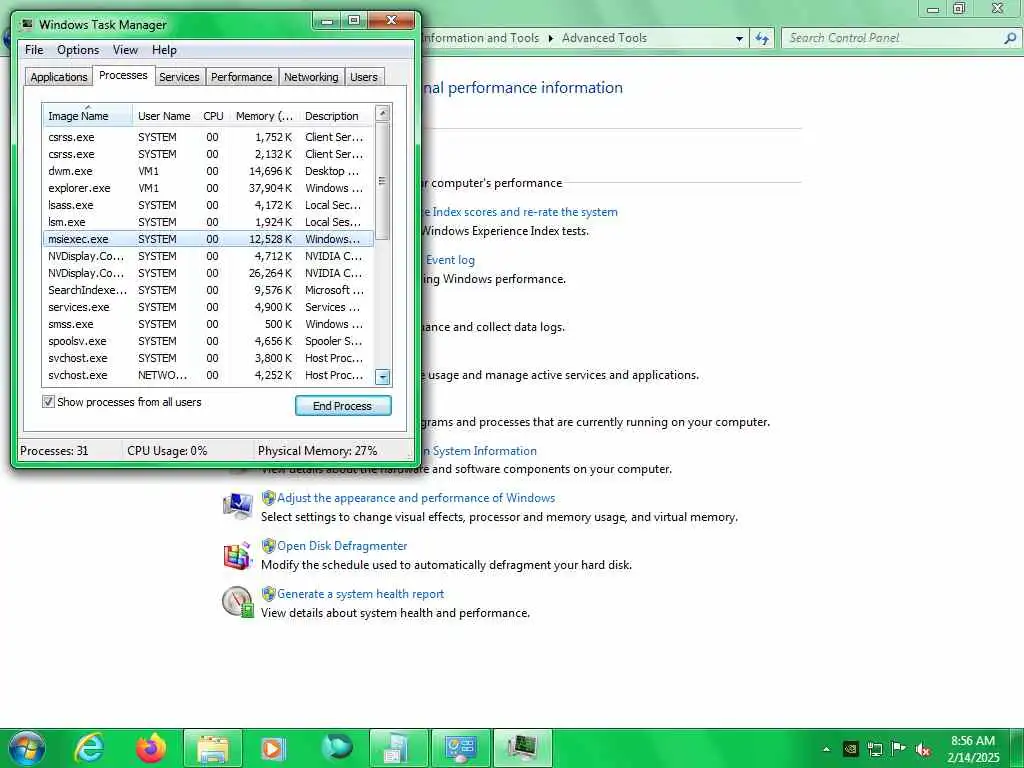The width and height of the screenshot is (1024, 768).
Task: Click Generate a system health report
Action: coord(360,594)
